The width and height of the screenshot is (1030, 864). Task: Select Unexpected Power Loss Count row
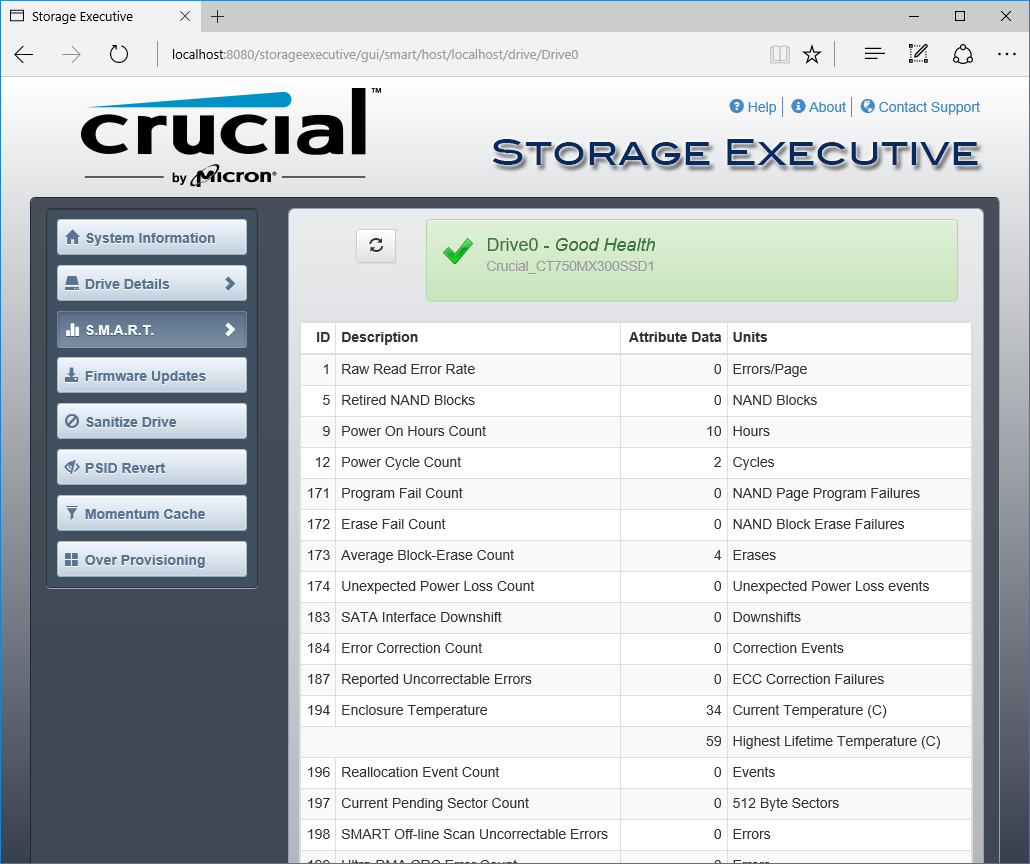(636, 586)
